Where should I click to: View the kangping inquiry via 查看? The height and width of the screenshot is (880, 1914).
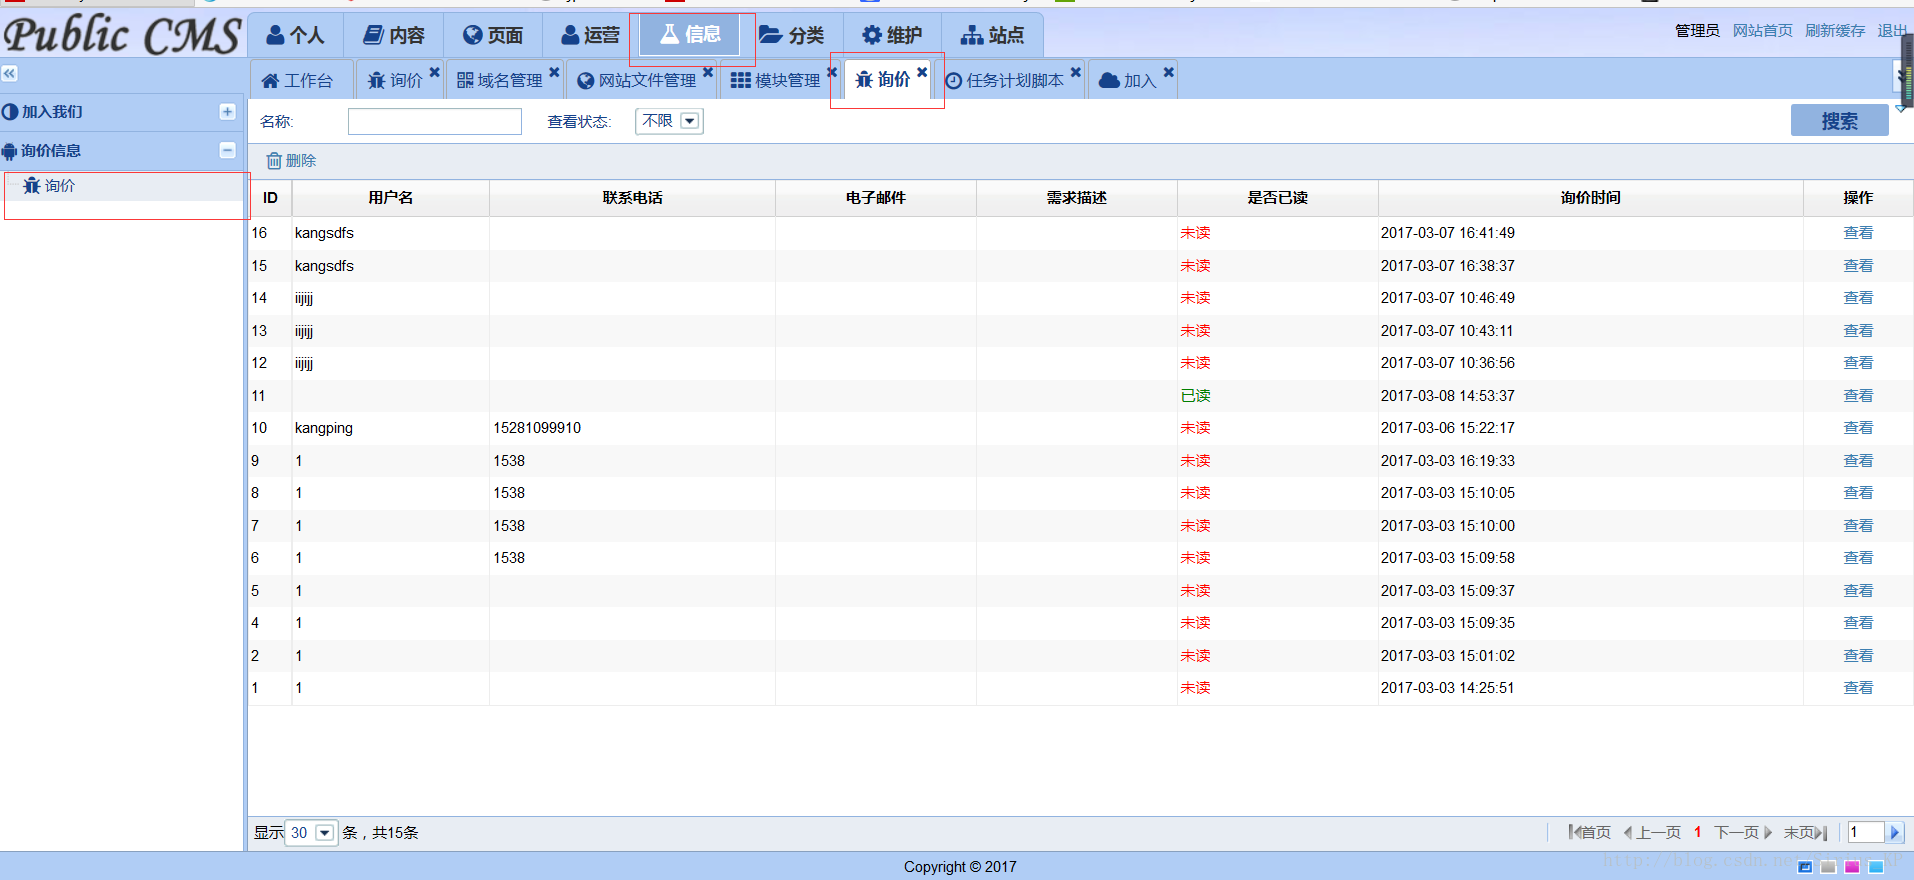pos(1858,428)
